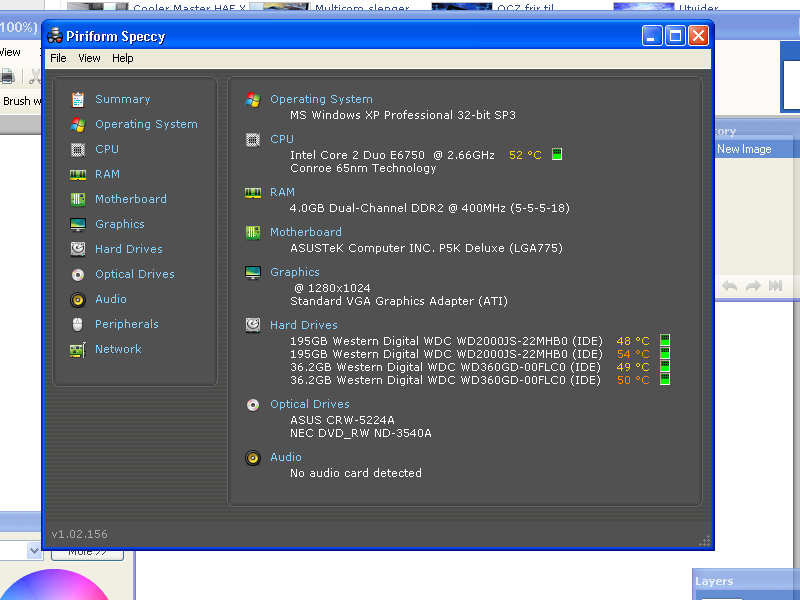The width and height of the screenshot is (800, 600).
Task: Click the RAM stick icon in sidebar
Action: click(78, 175)
